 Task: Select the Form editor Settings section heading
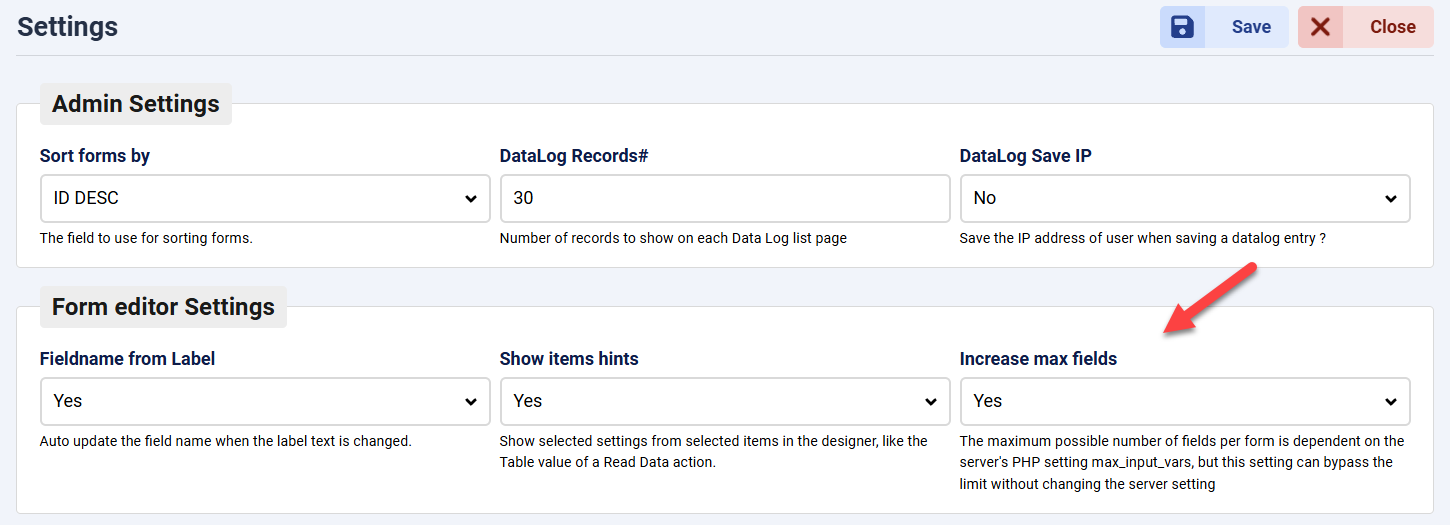coord(163,307)
